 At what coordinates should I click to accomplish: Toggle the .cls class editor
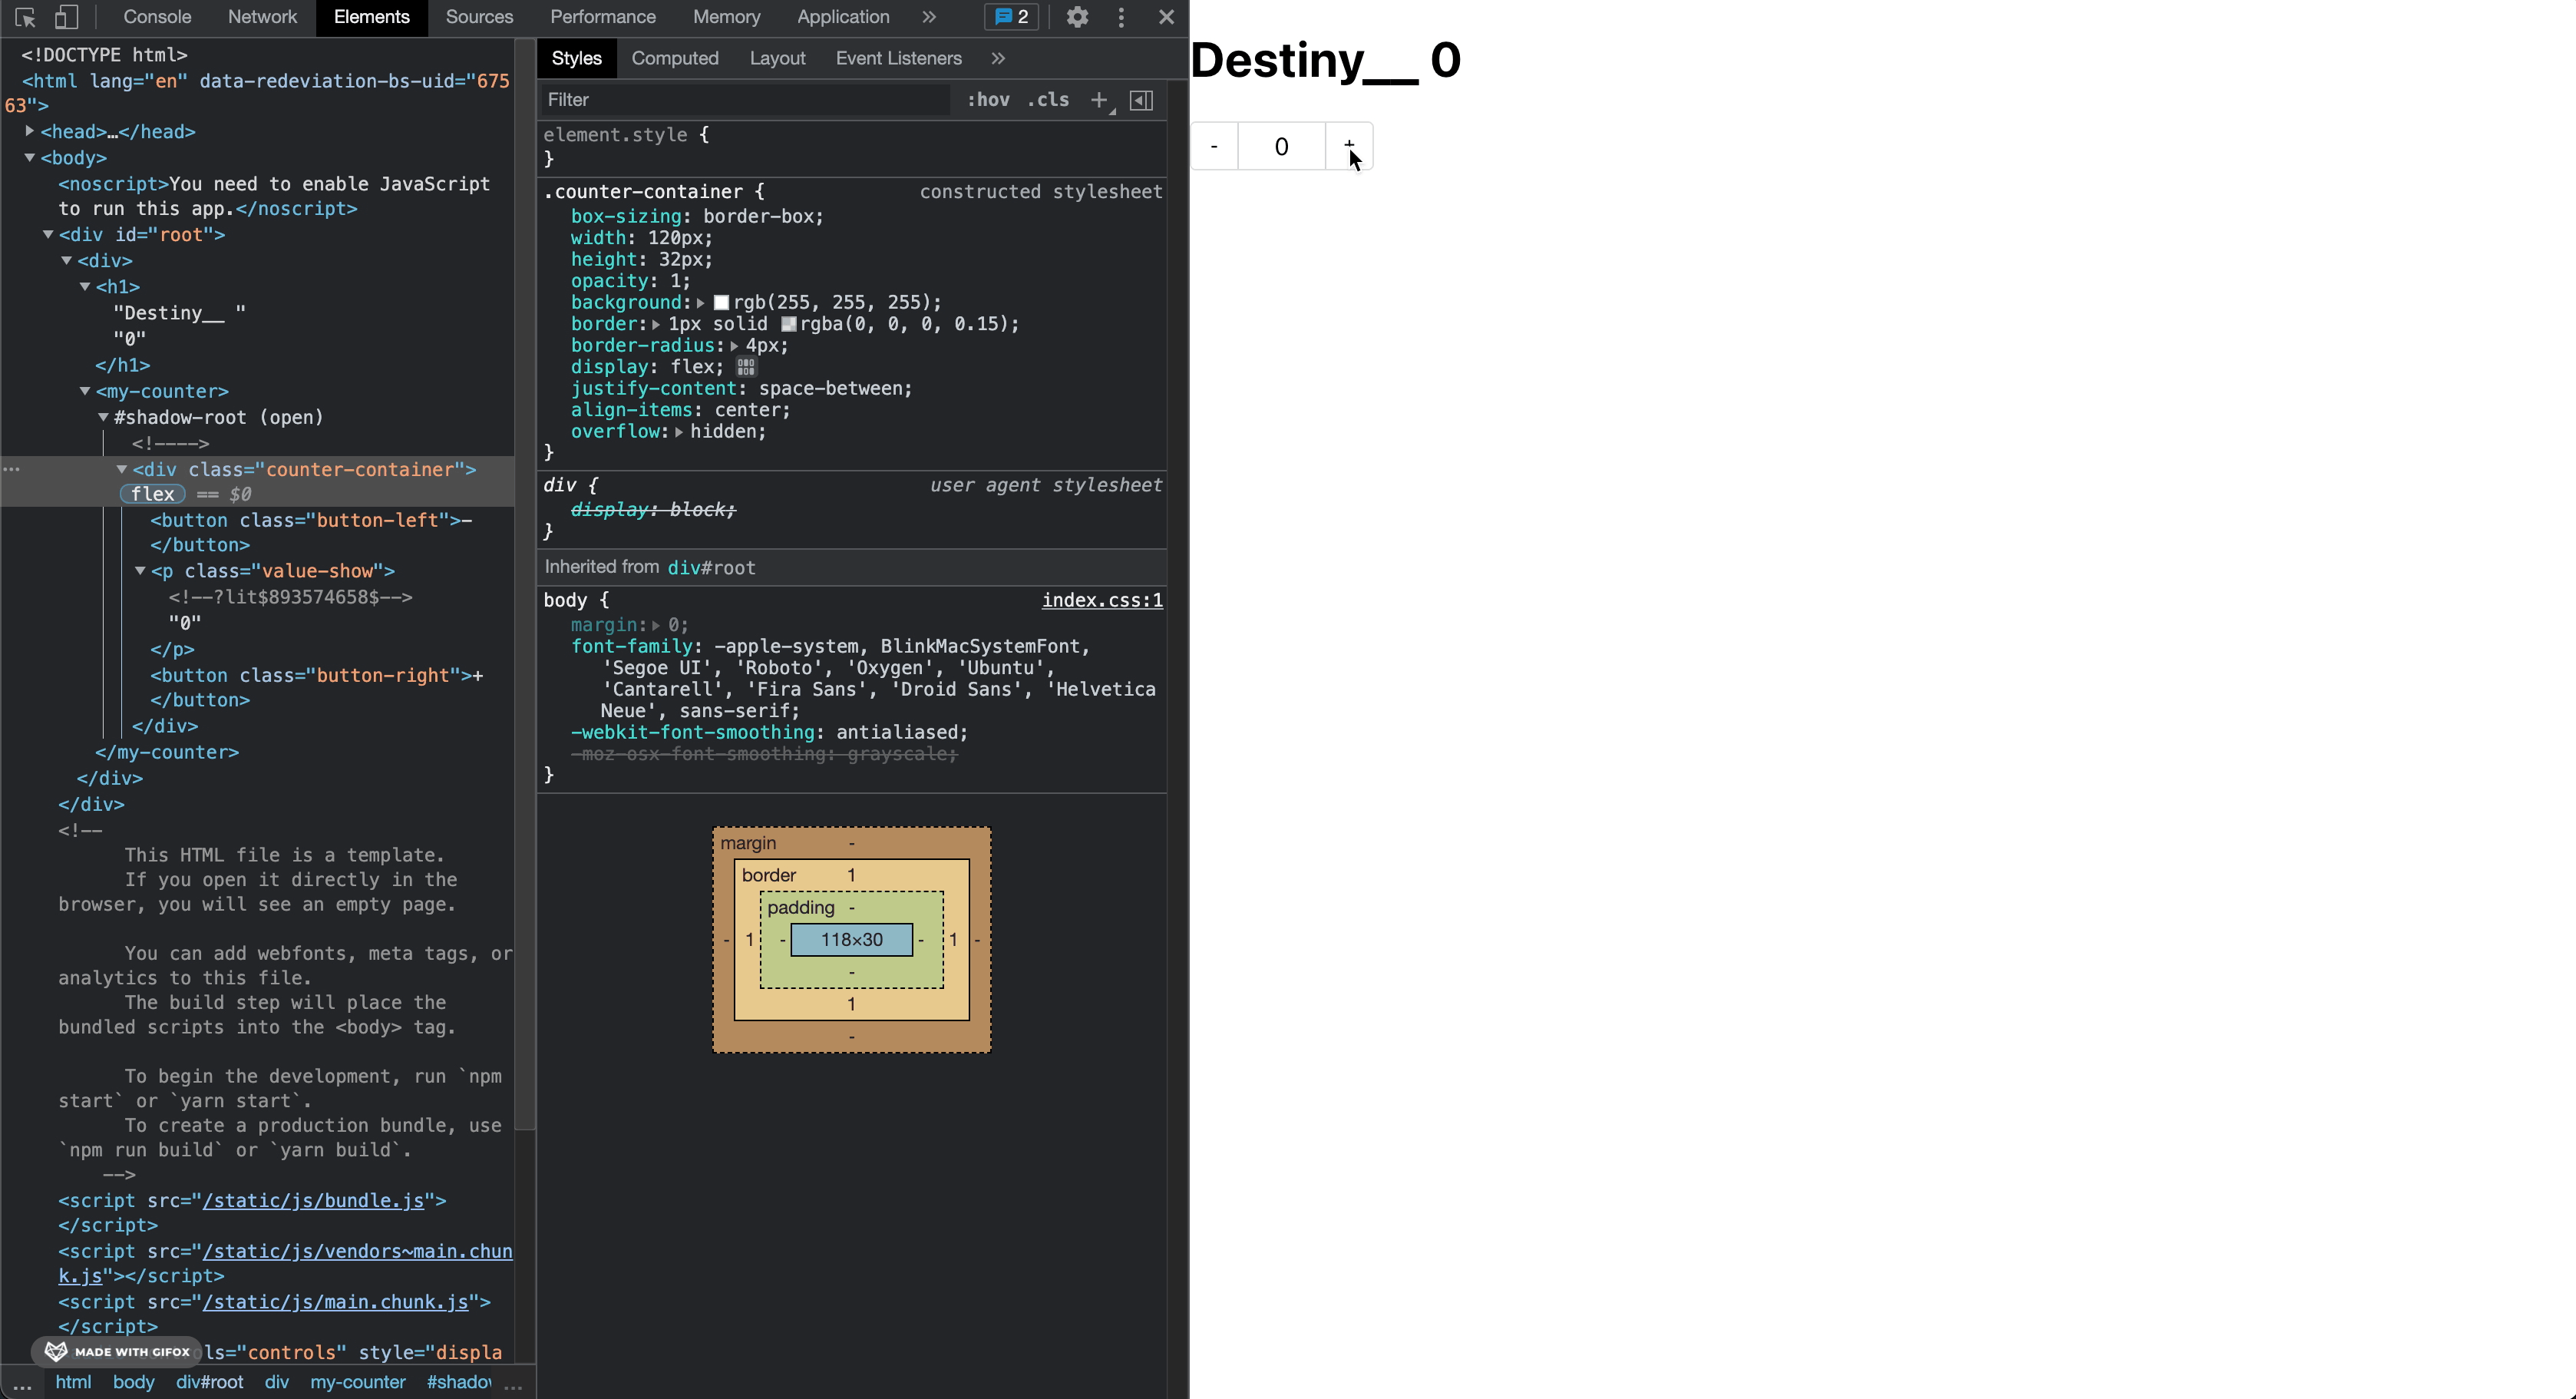pyautogui.click(x=1048, y=100)
